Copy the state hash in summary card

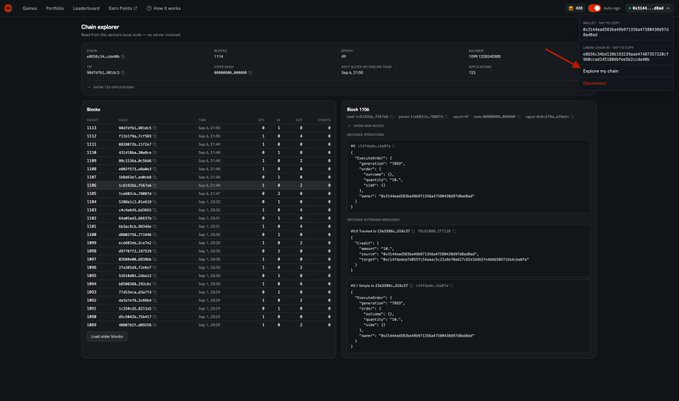pos(250,73)
